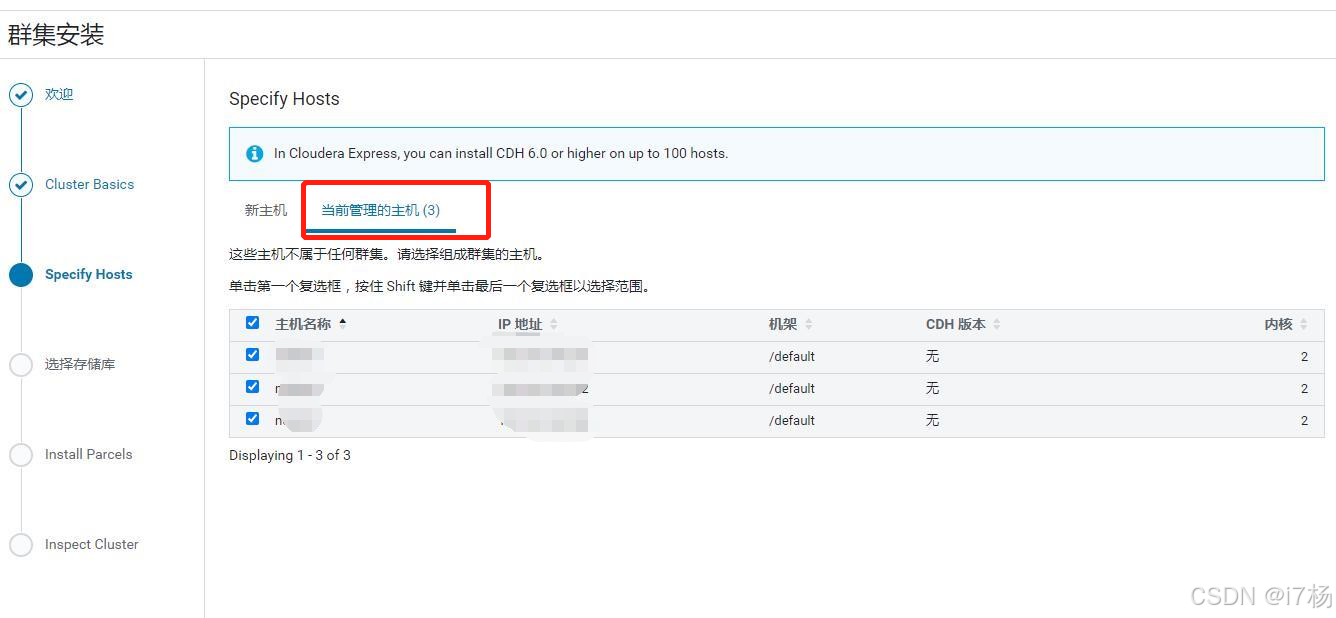Viewport: 1336px width, 618px height.
Task: Uncheck the first host row checkbox
Action: (x=252, y=354)
